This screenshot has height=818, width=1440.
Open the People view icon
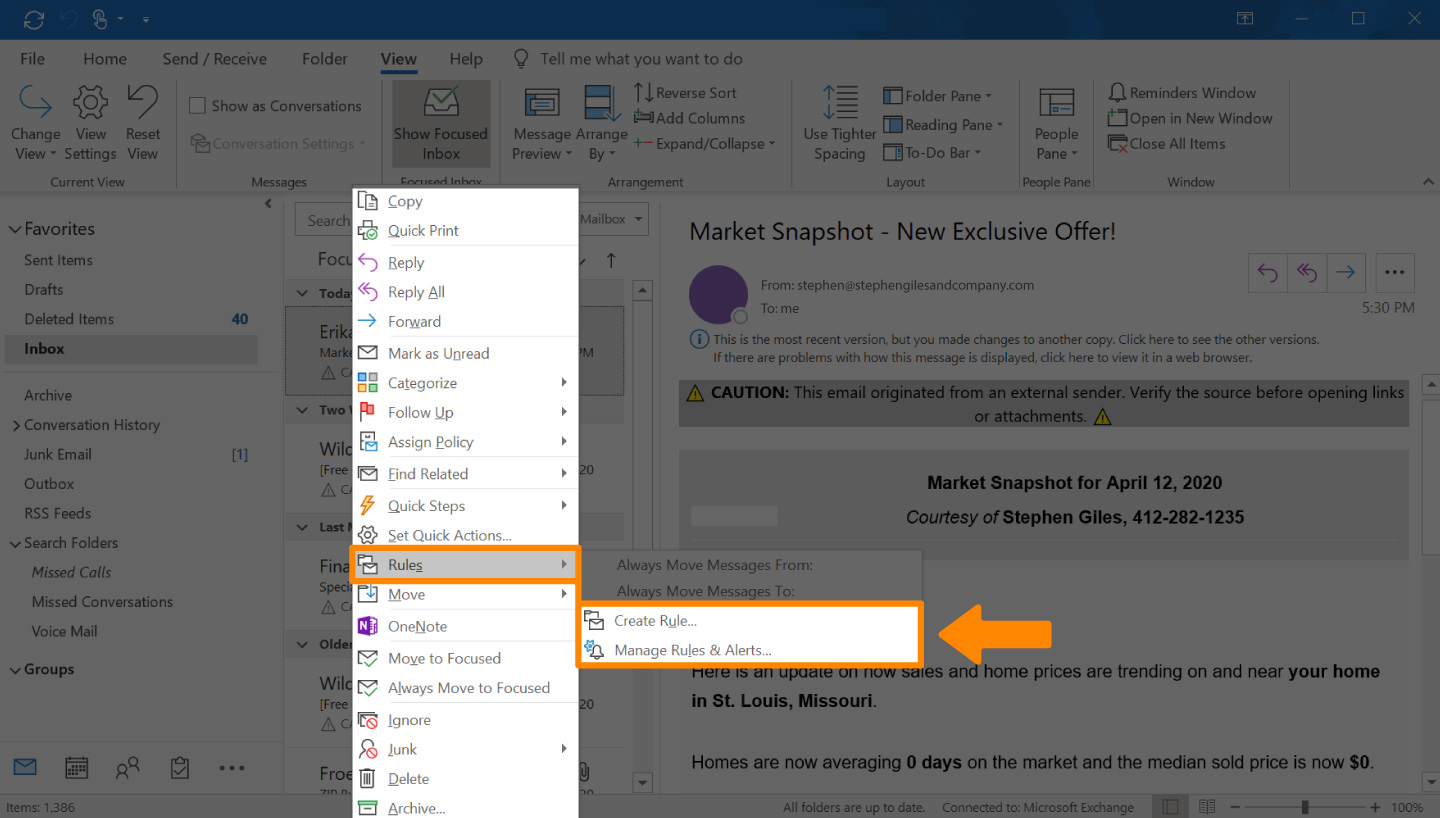(128, 766)
